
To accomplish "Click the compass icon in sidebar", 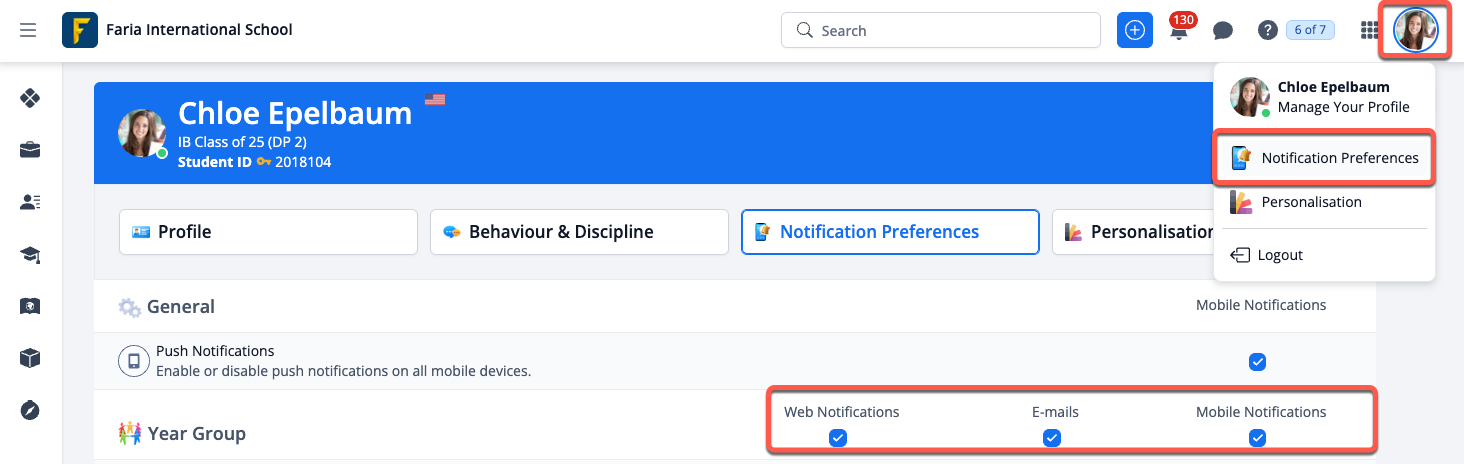I will [x=30, y=410].
